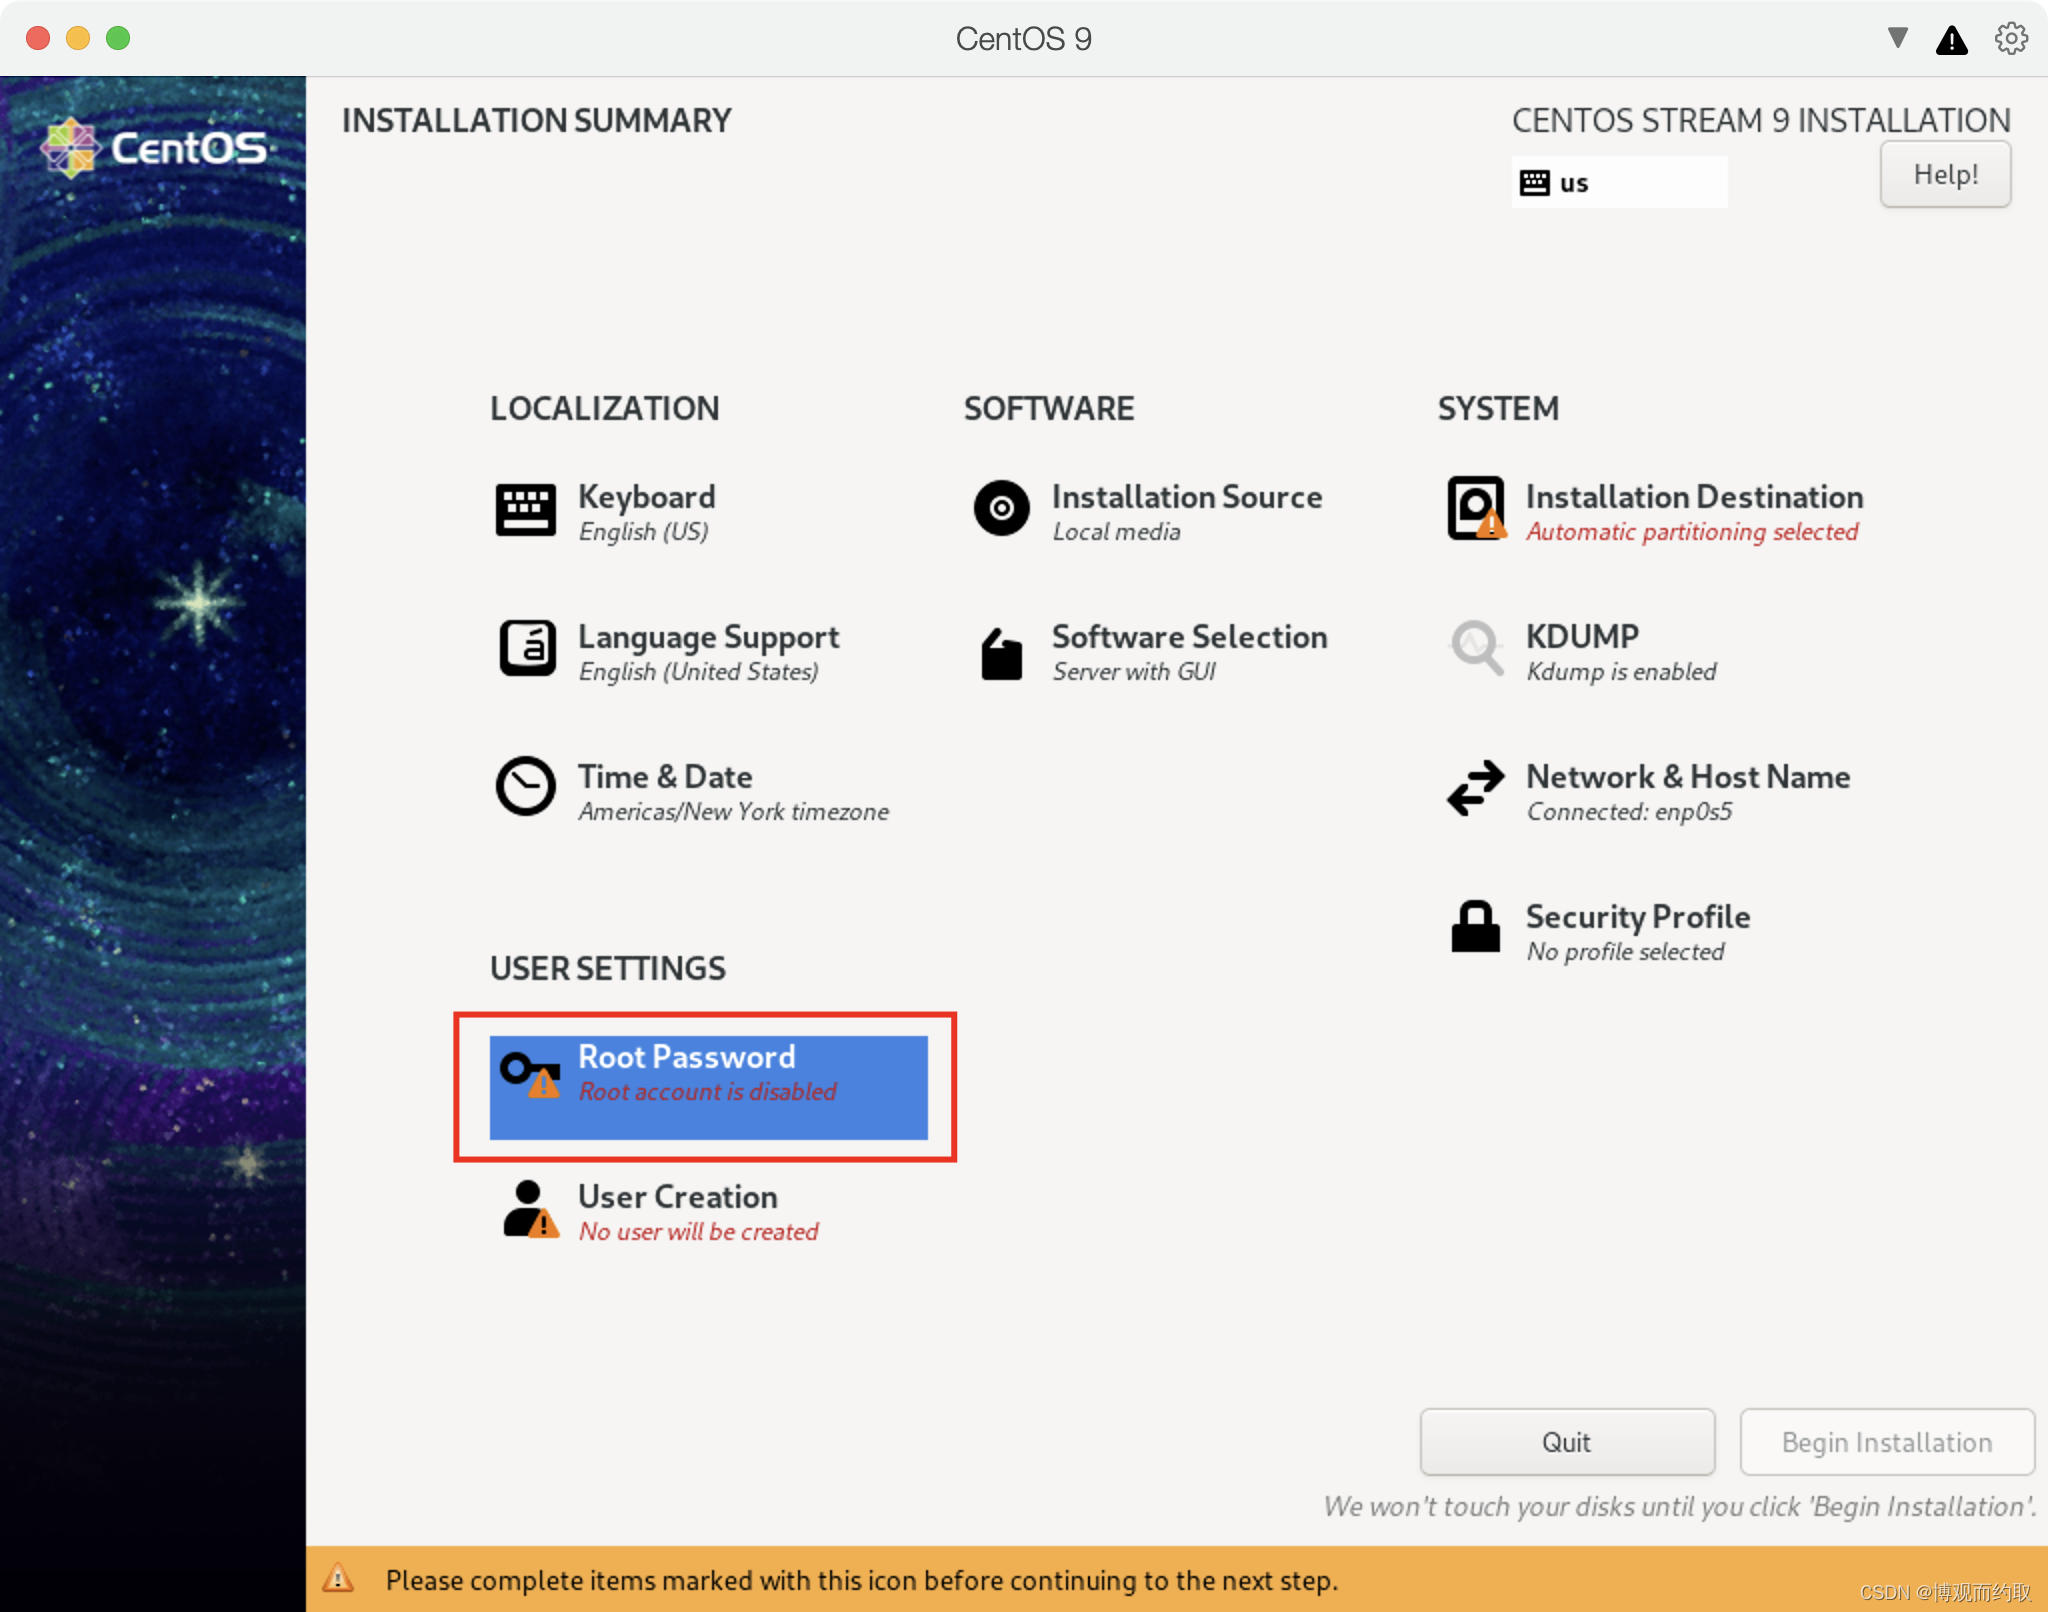This screenshot has height=1612, width=2048.
Task: Click the Installation Destination disk icon
Action: [1476, 508]
